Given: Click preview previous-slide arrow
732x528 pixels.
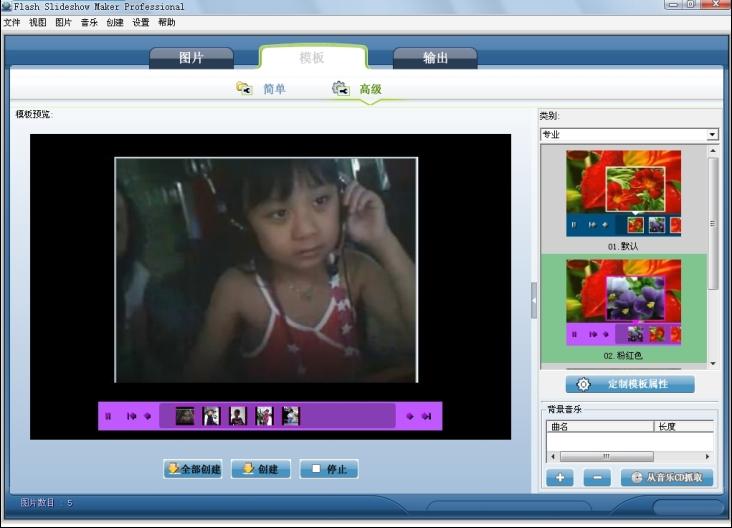Looking at the screenshot, I should [x=148, y=416].
